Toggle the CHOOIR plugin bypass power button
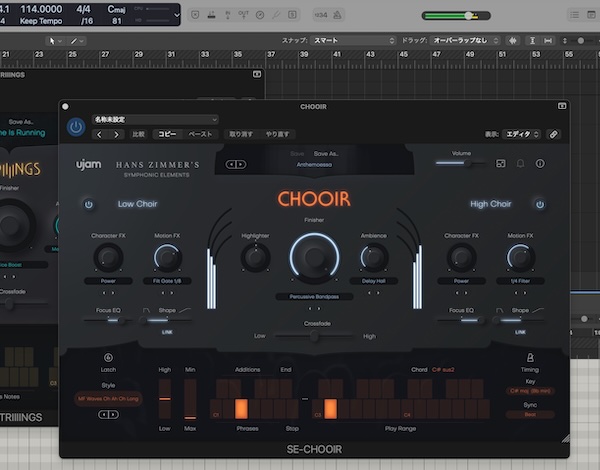The height and width of the screenshot is (470, 600). [x=76, y=127]
